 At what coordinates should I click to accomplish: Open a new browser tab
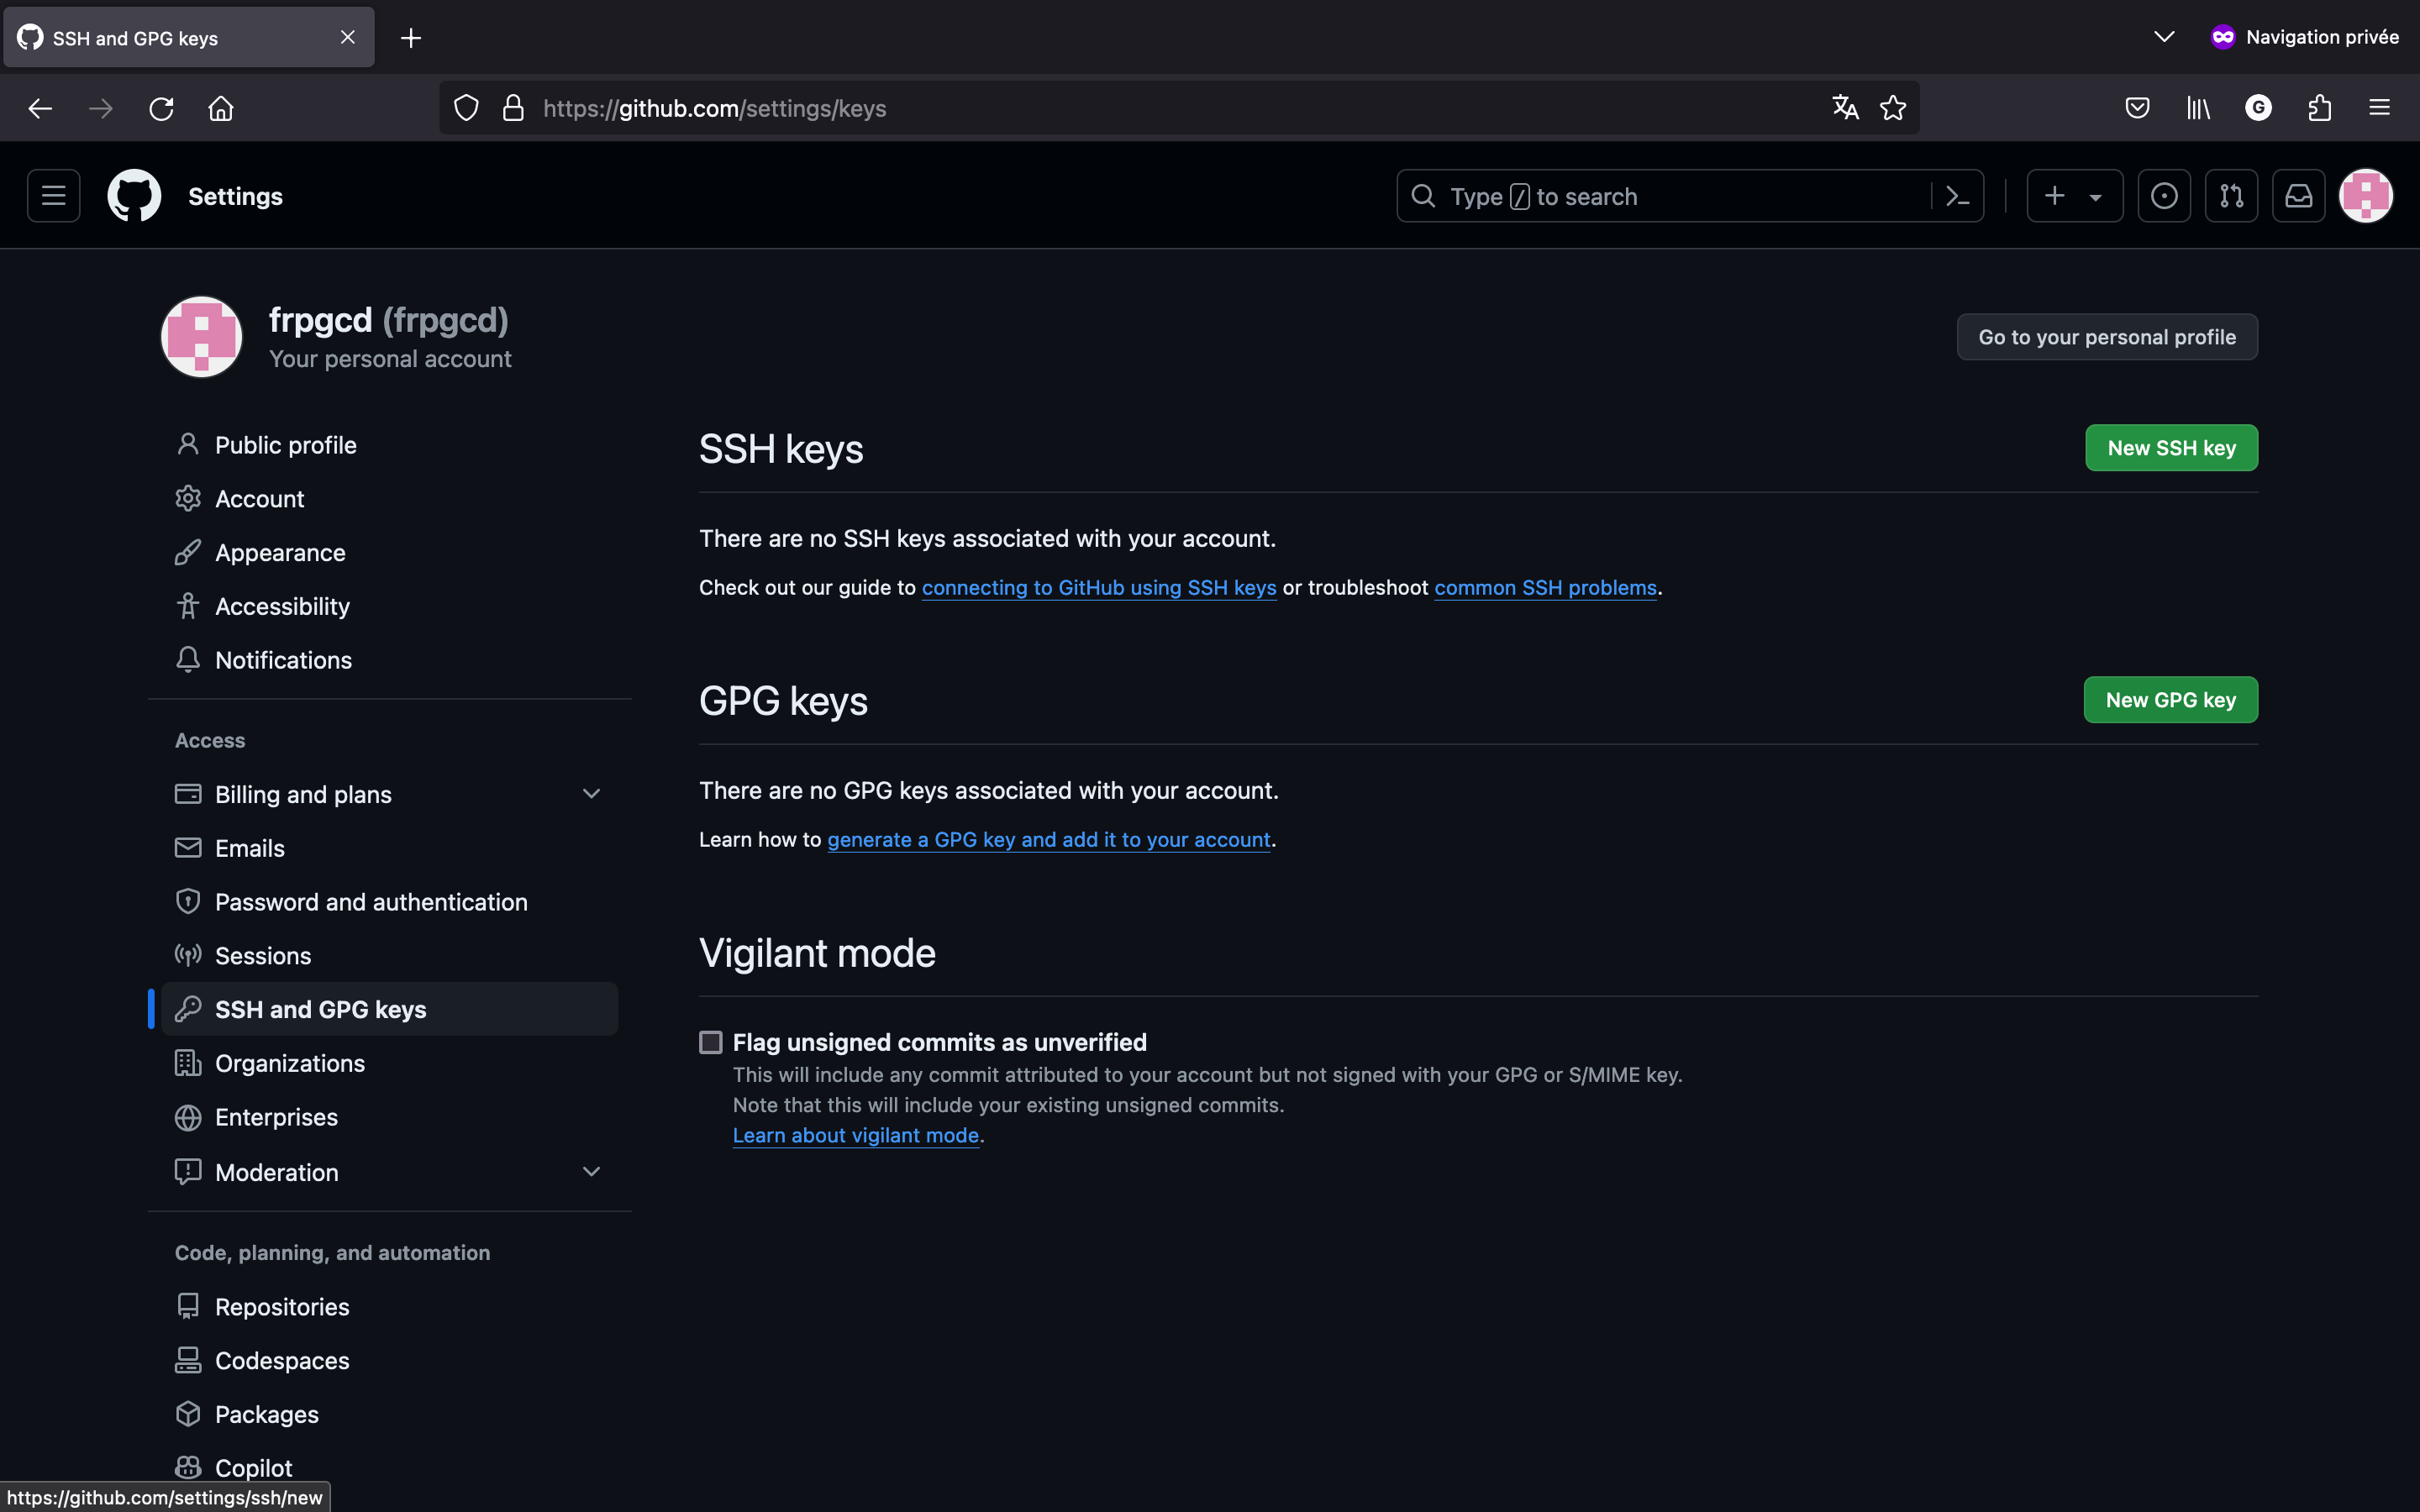[x=411, y=38]
